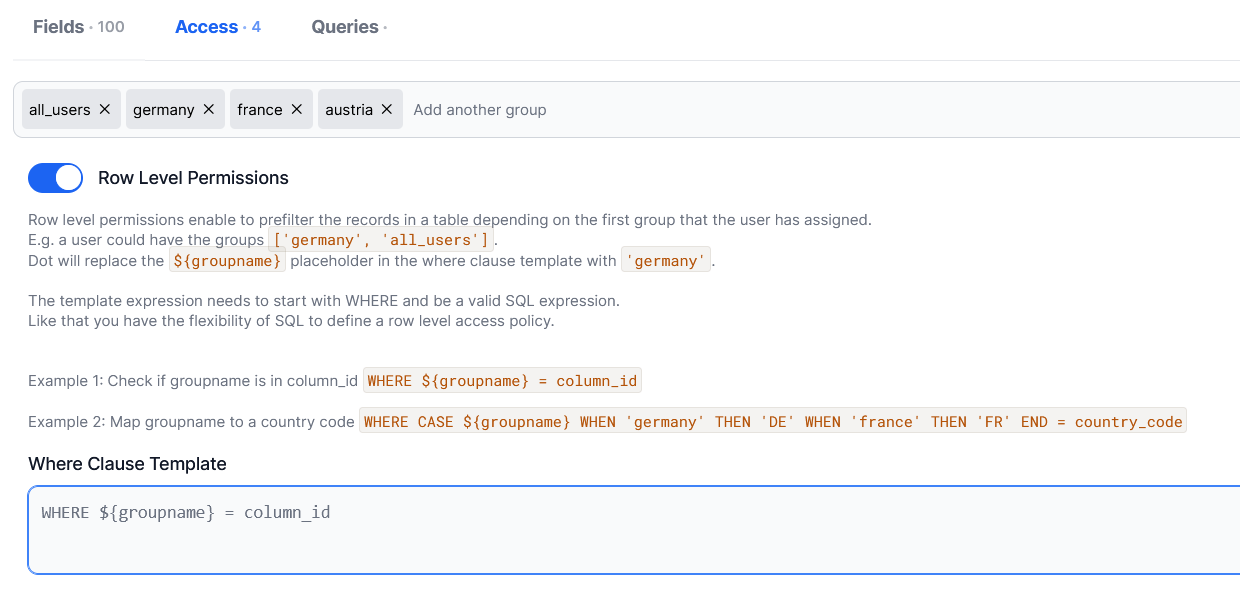The image size is (1240, 593).
Task: Click the austria chip label
Action: pos(349,110)
